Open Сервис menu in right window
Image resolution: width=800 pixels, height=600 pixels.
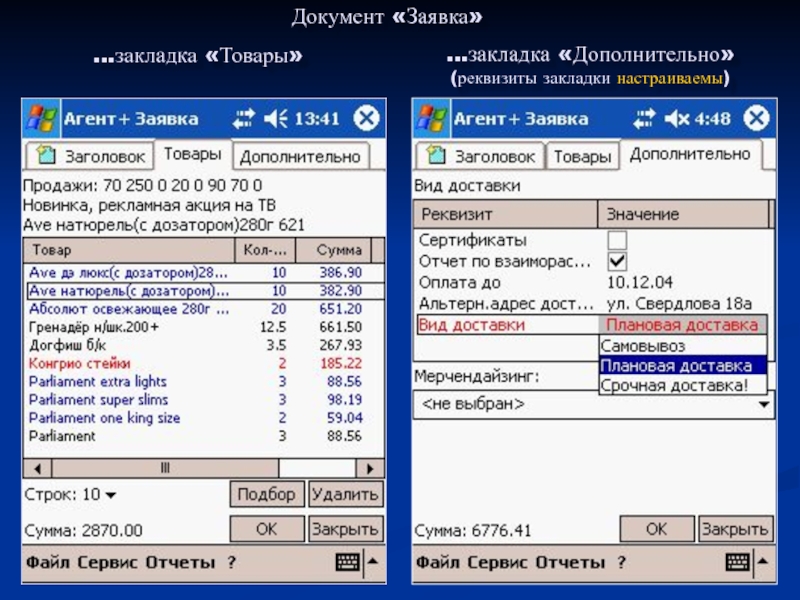(498, 562)
